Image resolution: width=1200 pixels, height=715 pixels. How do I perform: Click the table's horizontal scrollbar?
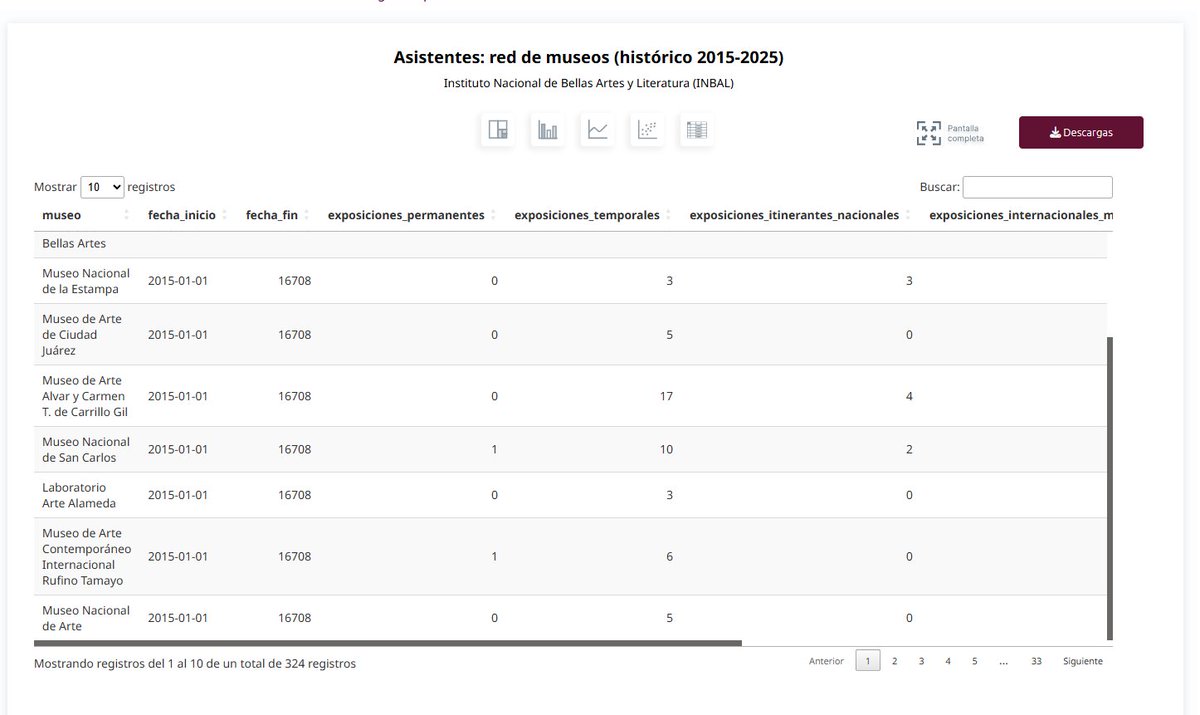388,643
